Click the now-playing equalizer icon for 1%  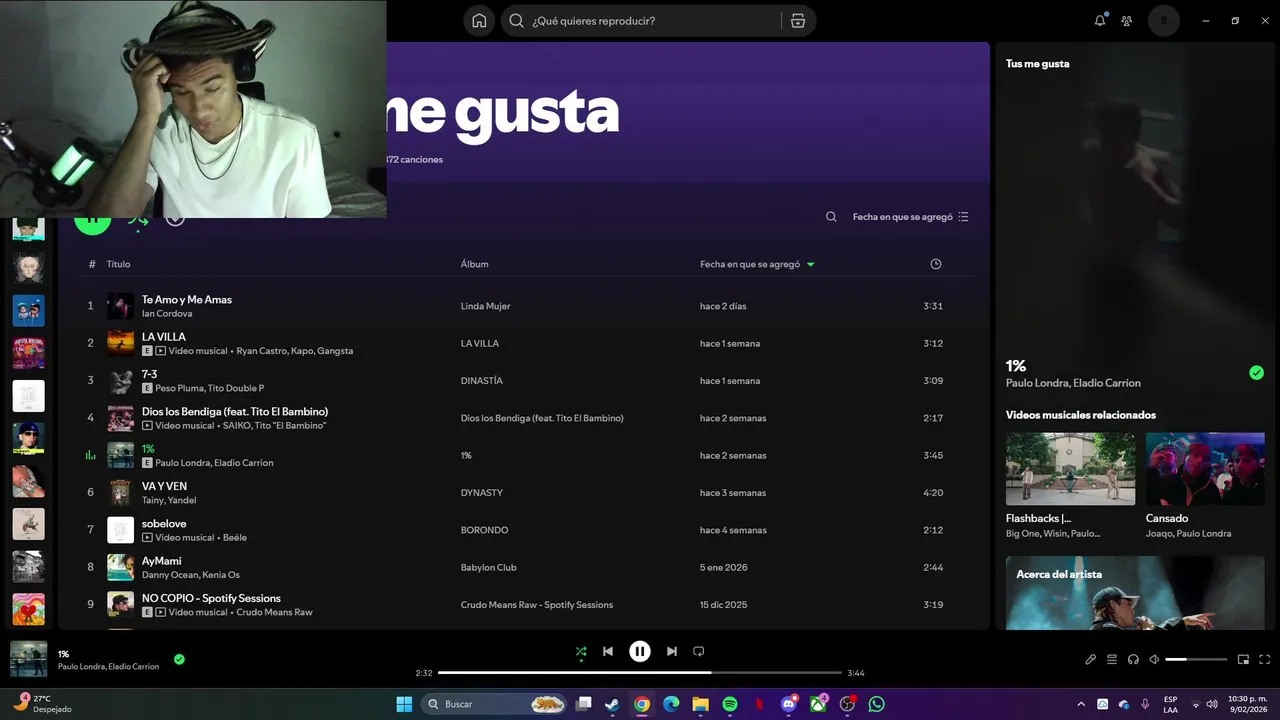coord(90,455)
